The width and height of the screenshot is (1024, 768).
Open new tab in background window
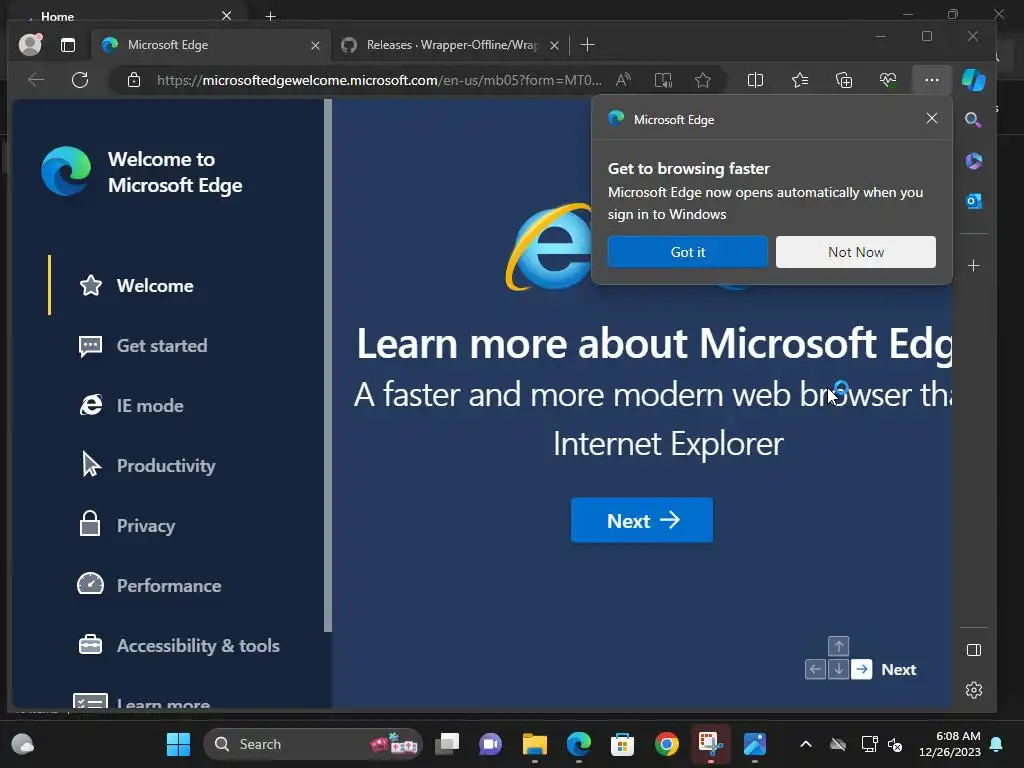(x=270, y=16)
